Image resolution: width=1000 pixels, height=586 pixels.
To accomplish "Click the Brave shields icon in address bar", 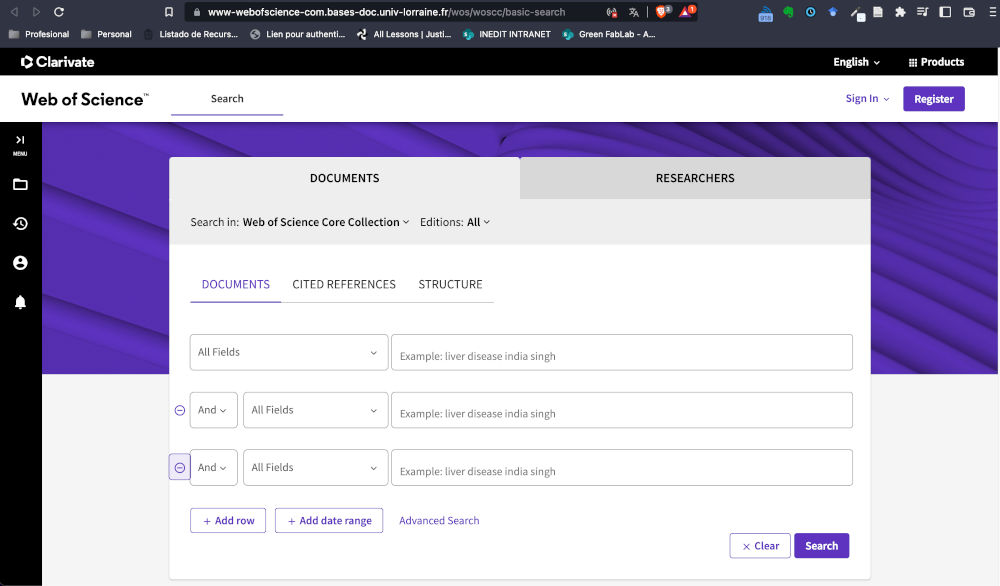I will point(662,12).
